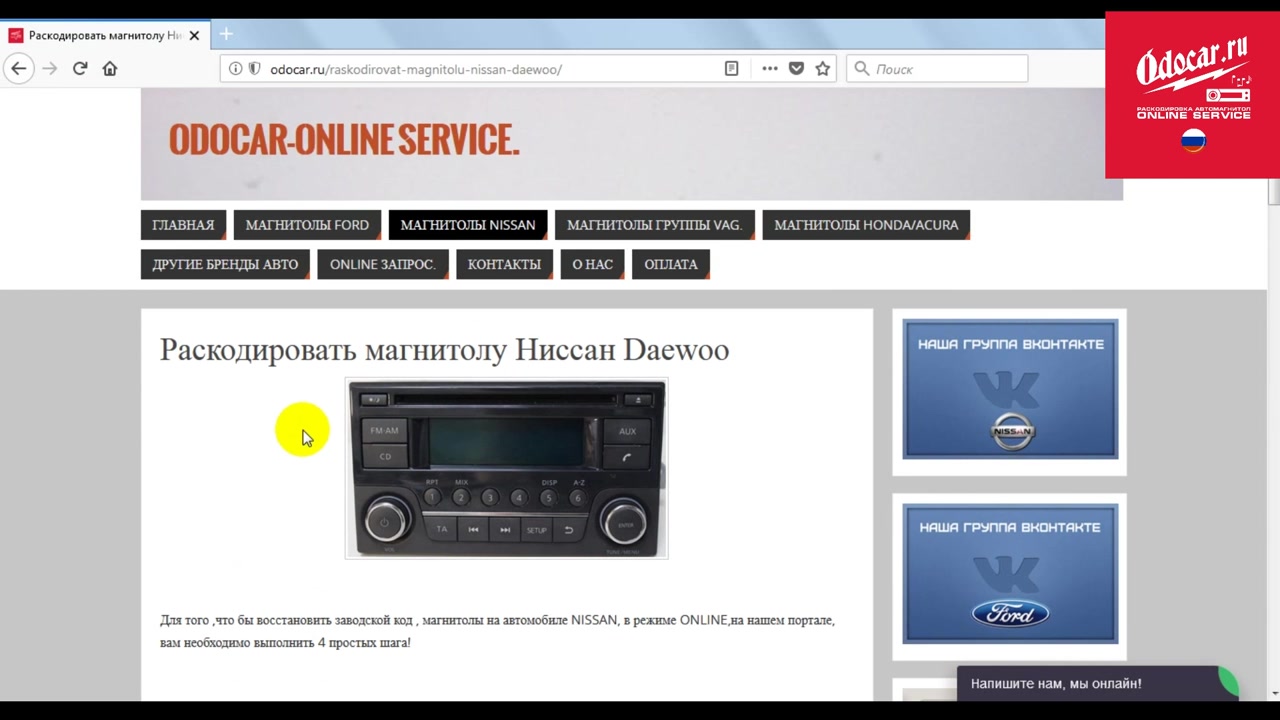Open page actions three-dots menu
Screen dimensions: 1280x720
pyautogui.click(x=770, y=69)
